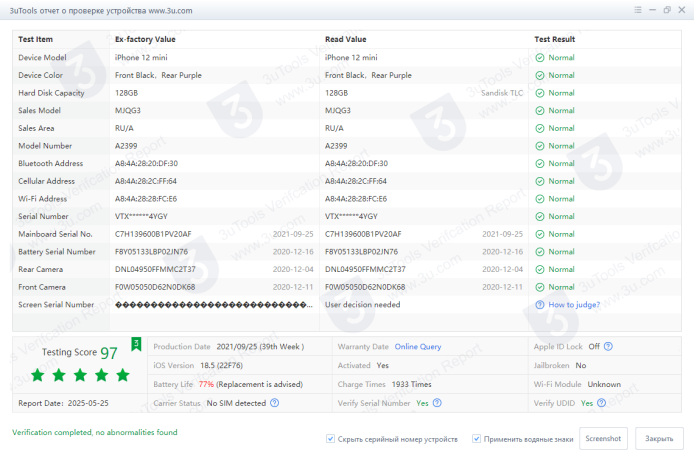Click the green 3uTools badge beside Testing Score
The width and height of the screenshot is (694, 460).
136,344
